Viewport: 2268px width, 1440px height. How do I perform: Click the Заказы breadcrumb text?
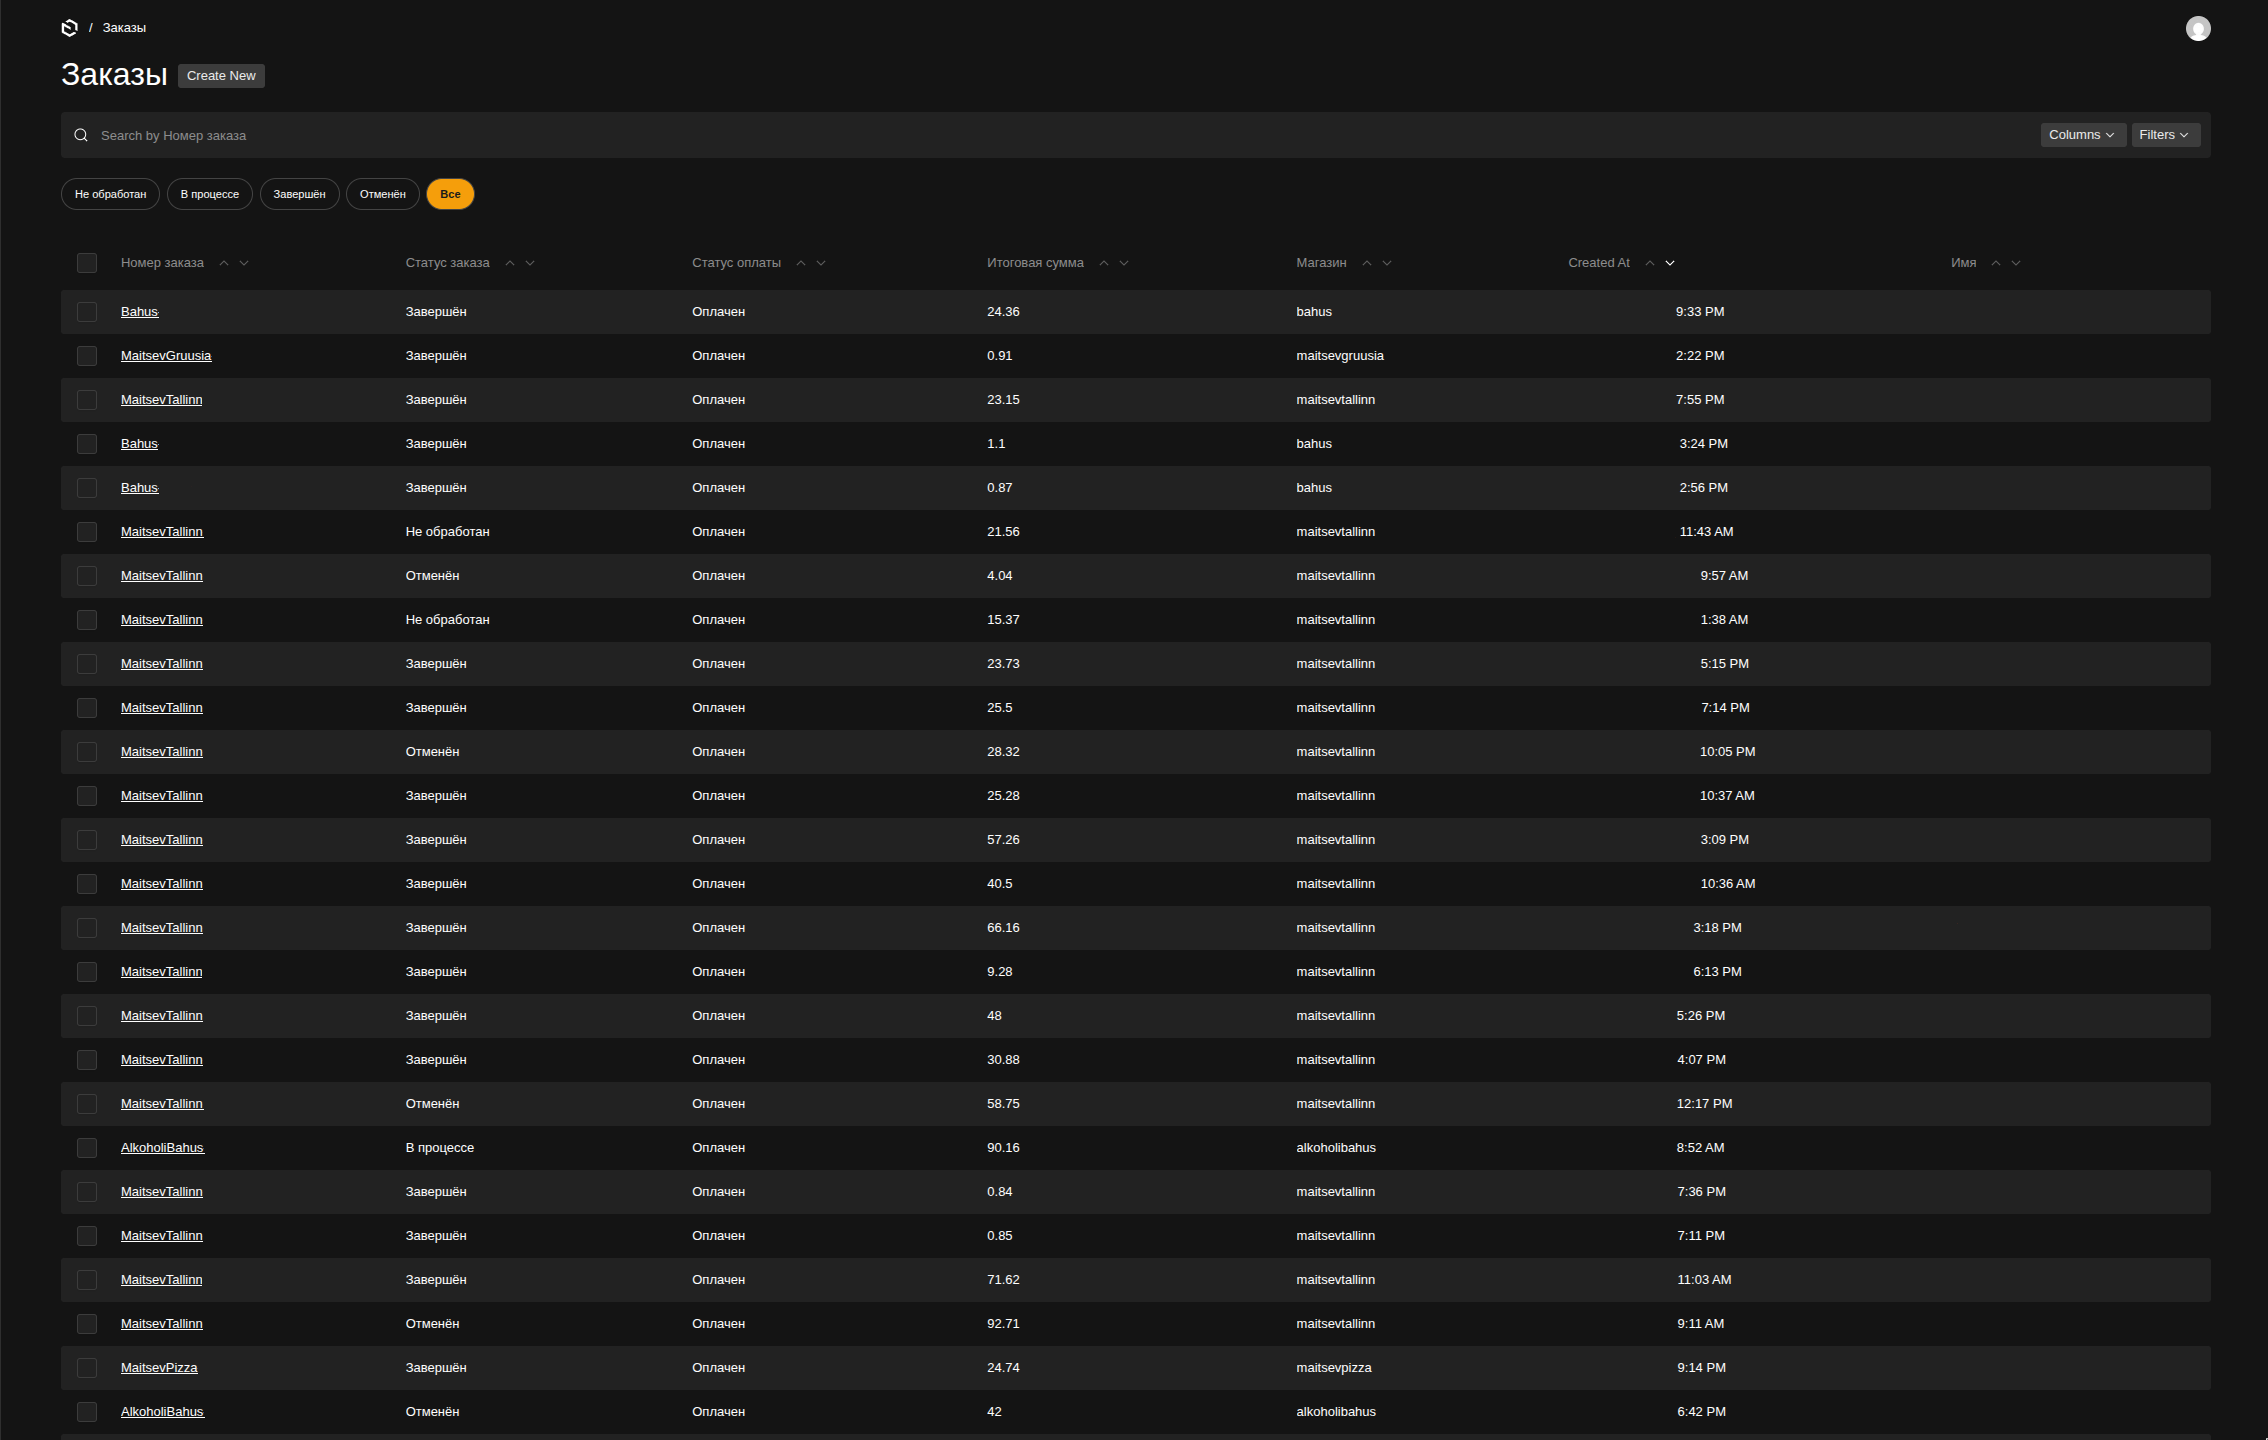124,28
